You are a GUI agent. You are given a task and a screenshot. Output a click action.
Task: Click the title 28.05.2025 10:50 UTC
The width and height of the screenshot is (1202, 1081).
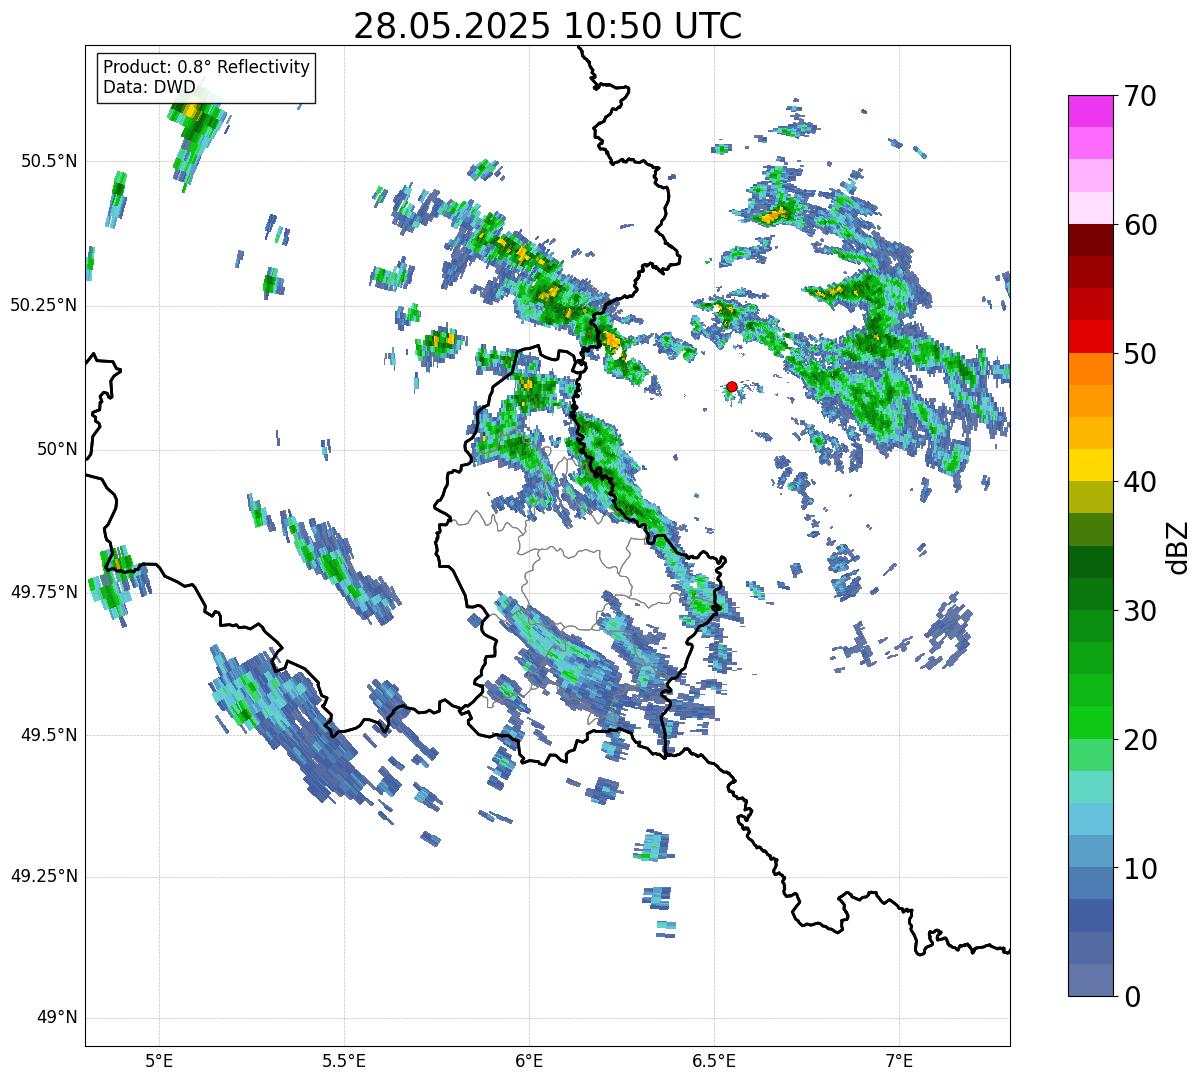click(x=548, y=26)
